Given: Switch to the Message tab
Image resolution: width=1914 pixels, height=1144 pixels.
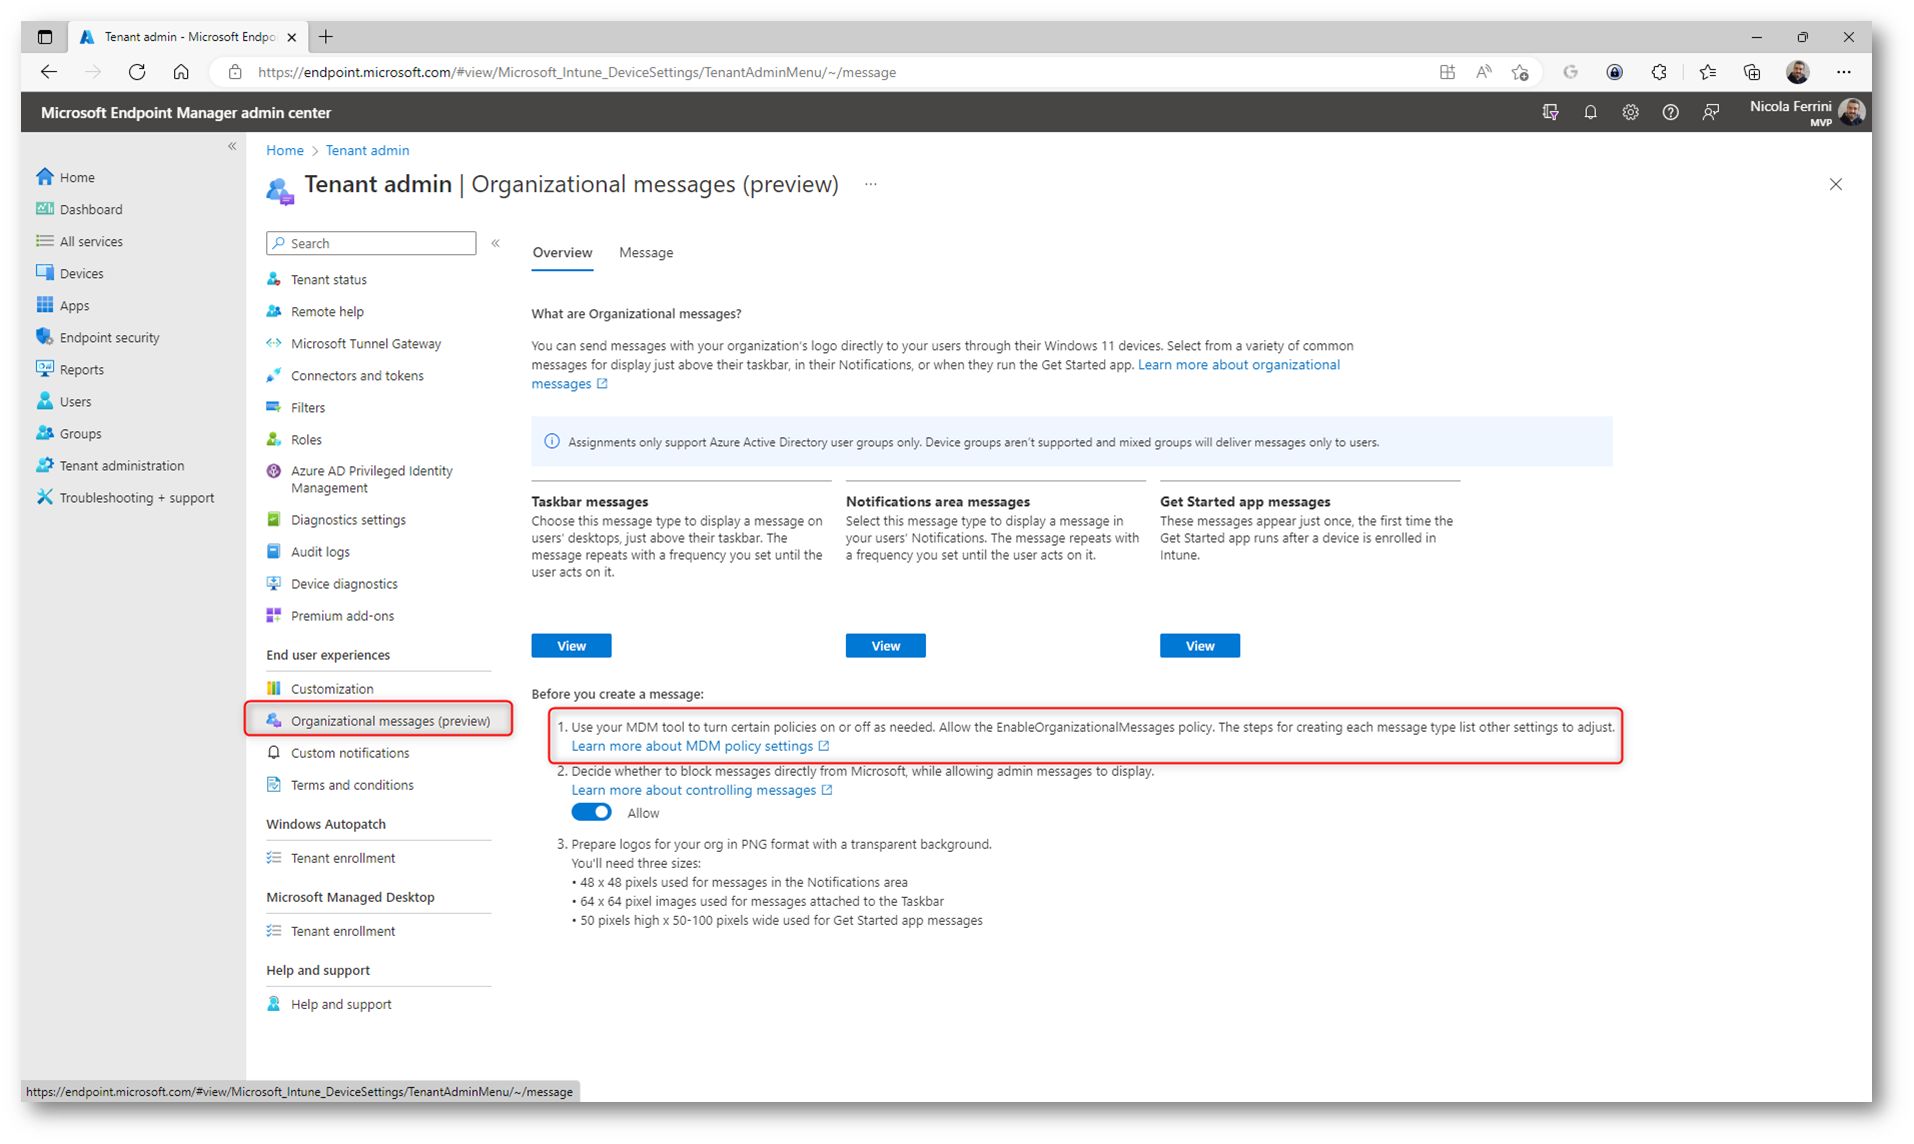Looking at the screenshot, I should [x=646, y=252].
